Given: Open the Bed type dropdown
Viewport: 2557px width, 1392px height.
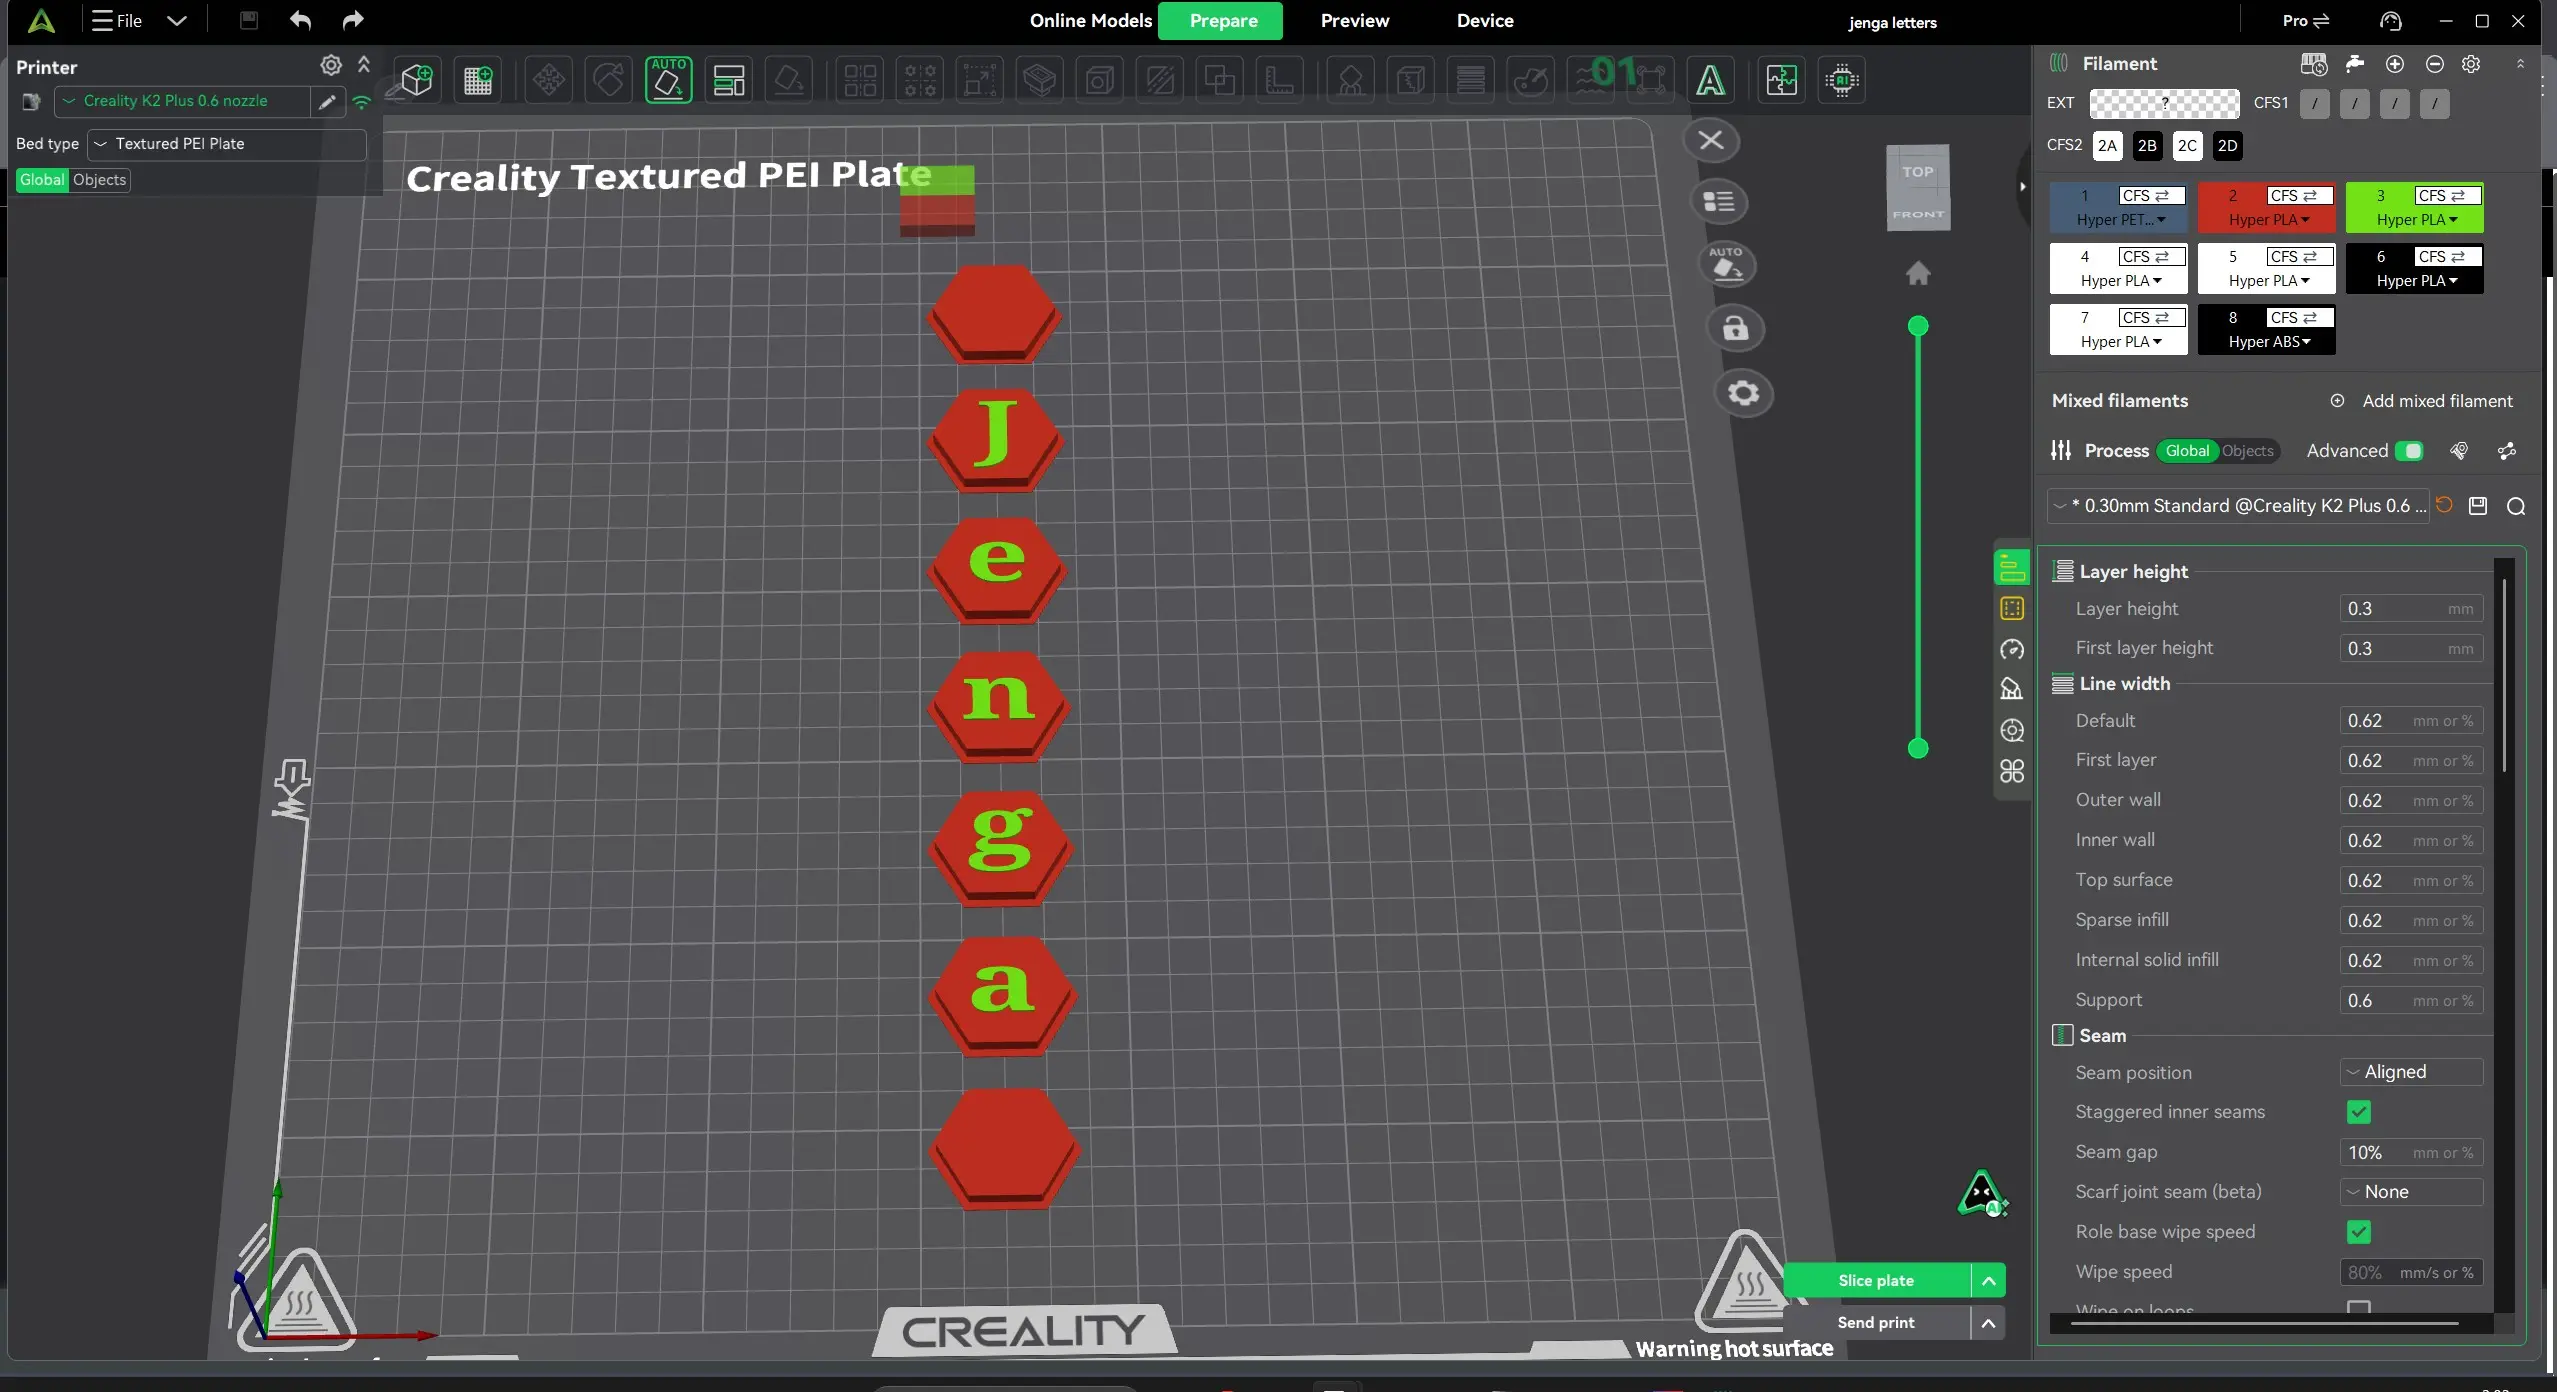Looking at the screenshot, I should coord(227,144).
